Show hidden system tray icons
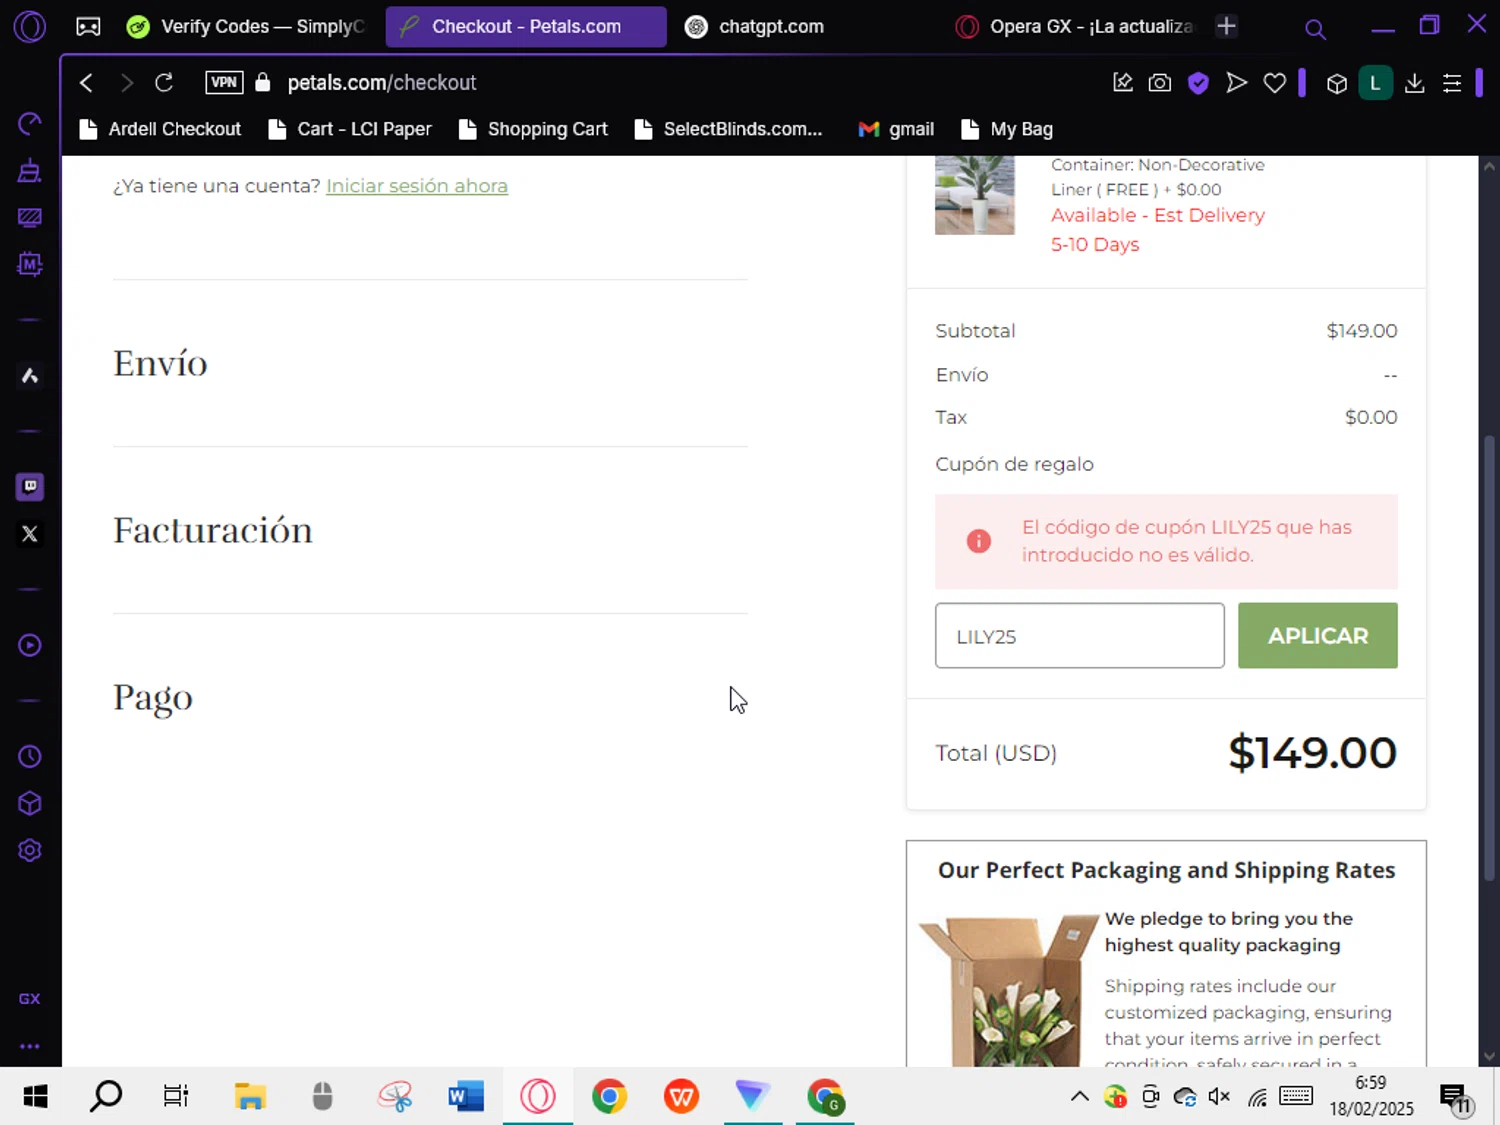This screenshot has height=1125, width=1500. point(1080,1097)
